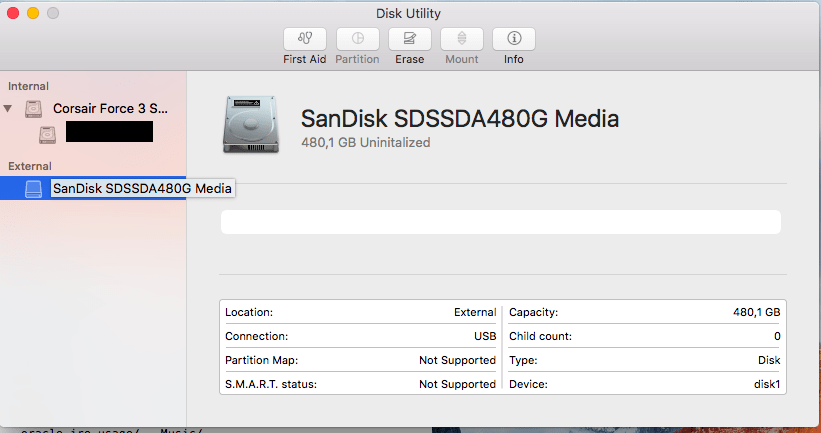Screen dimensions: 821x433
Task: Click the Device disk1 value
Action: click(x=767, y=384)
